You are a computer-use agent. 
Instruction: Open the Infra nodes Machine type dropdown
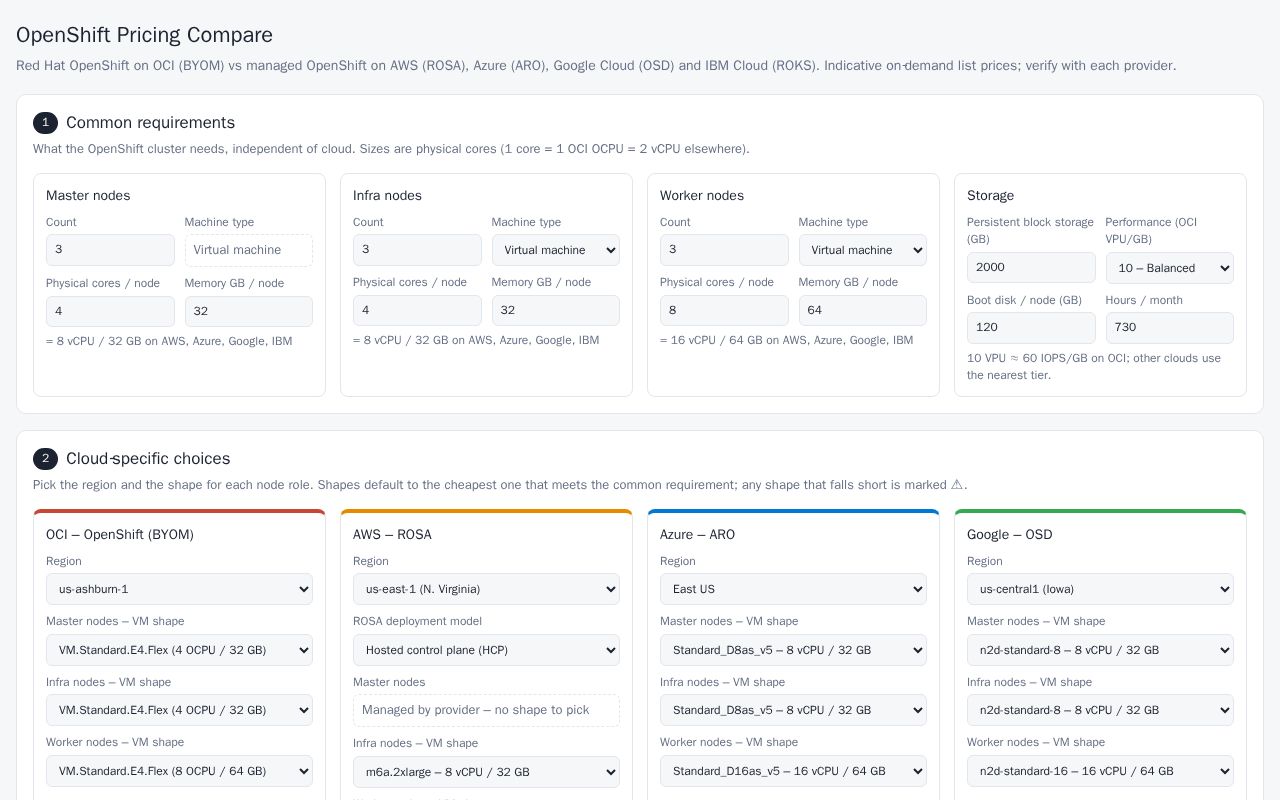(556, 250)
